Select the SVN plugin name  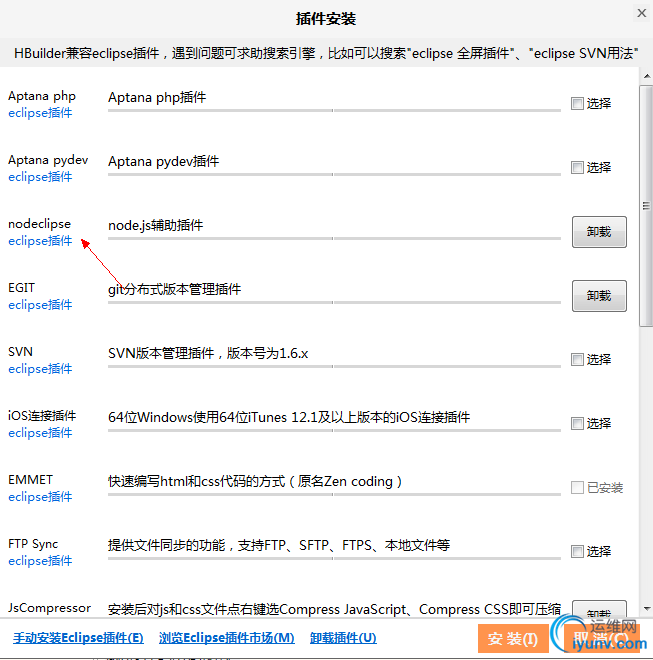coord(20,352)
